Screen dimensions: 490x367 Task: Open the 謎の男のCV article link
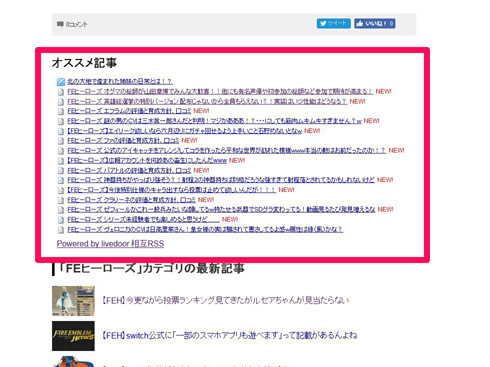point(214,121)
